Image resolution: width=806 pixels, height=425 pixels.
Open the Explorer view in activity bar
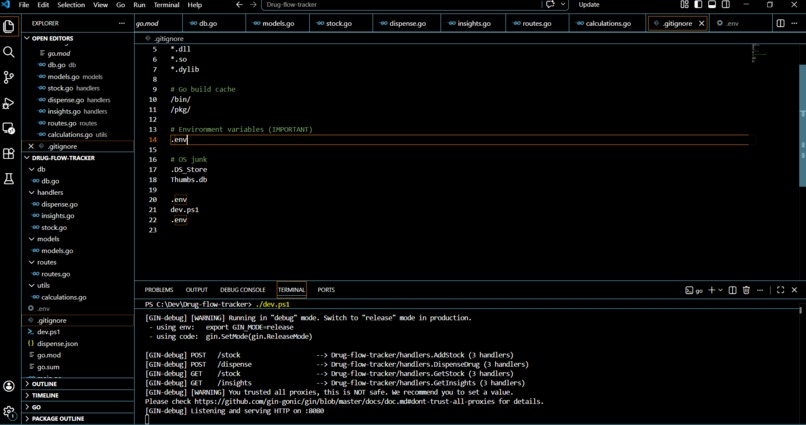9,26
